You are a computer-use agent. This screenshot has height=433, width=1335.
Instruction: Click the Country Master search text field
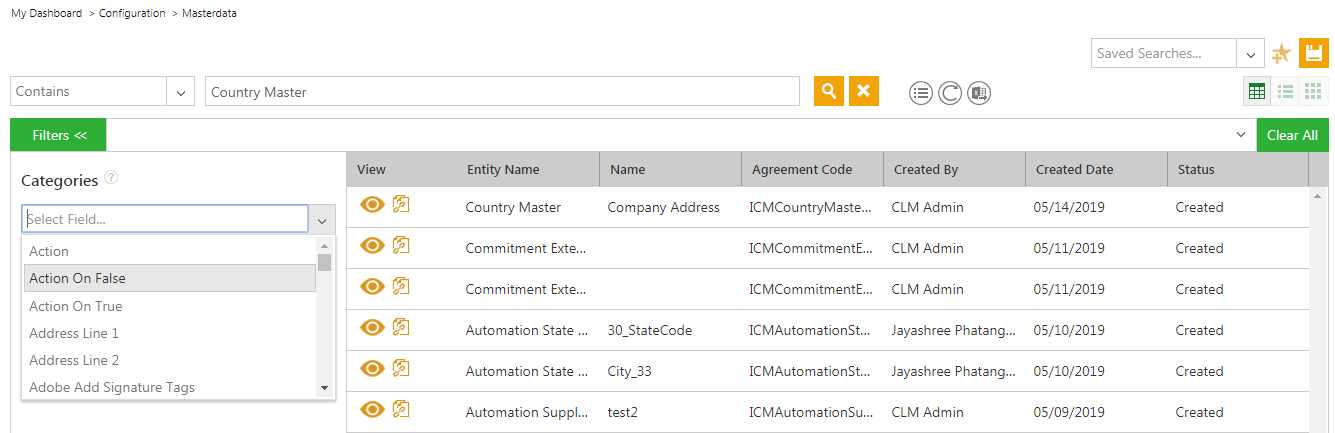click(x=502, y=92)
